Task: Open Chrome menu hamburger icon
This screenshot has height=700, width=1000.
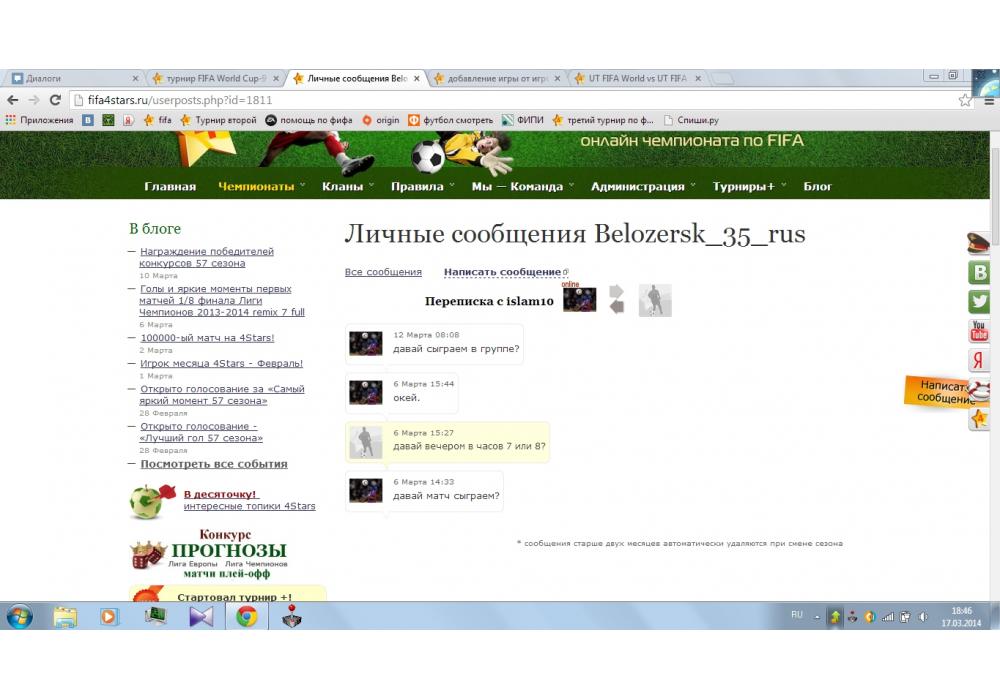Action: pos(989,101)
